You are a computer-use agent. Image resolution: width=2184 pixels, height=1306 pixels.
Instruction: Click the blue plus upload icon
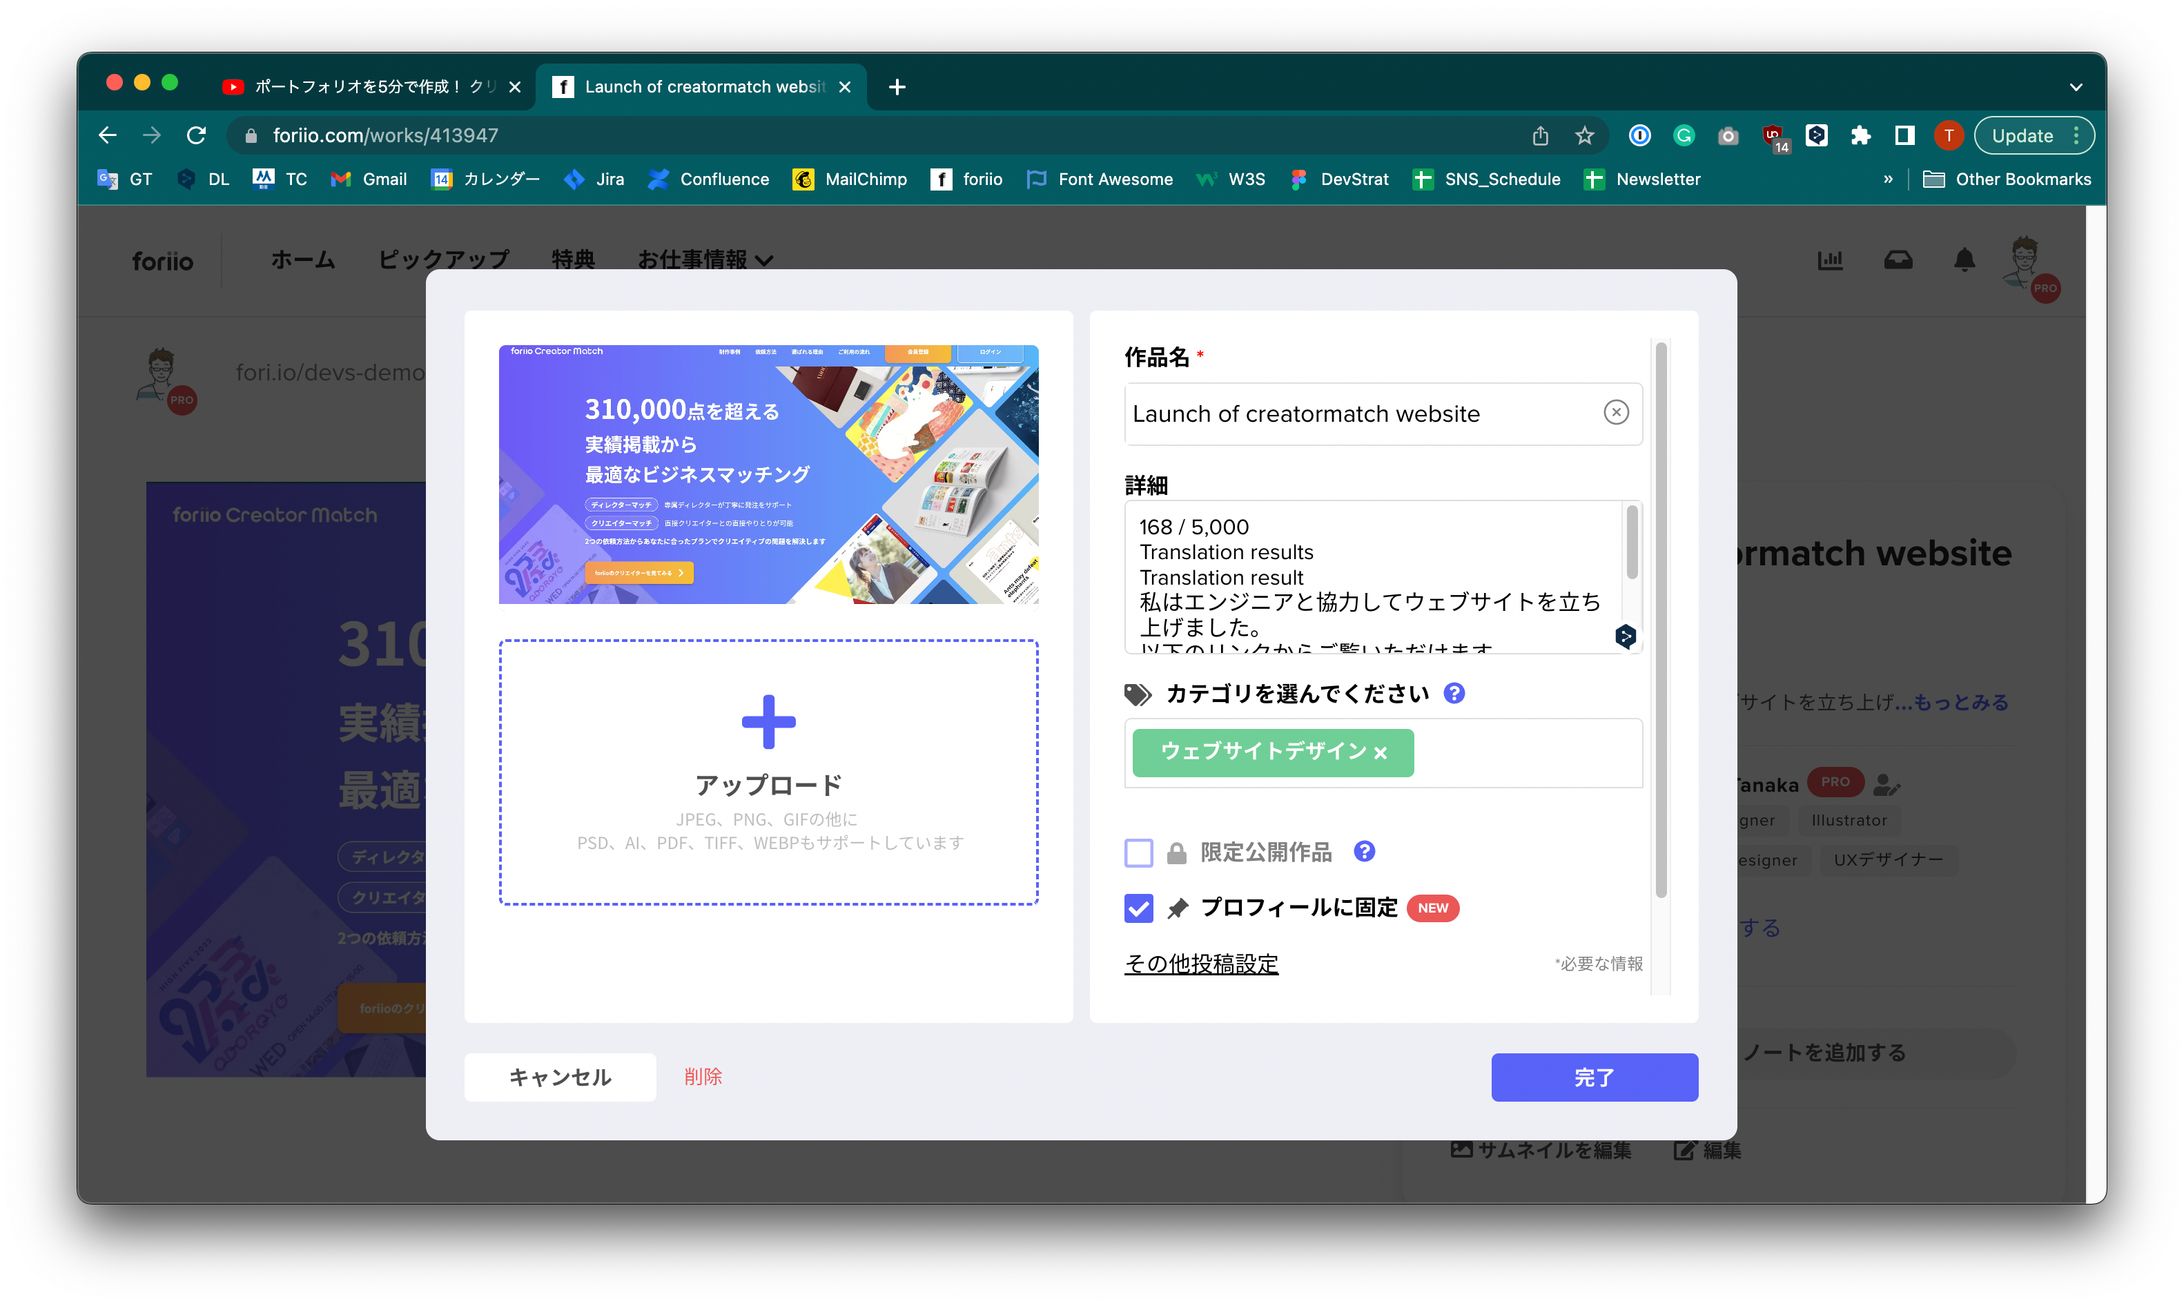pyautogui.click(x=768, y=721)
